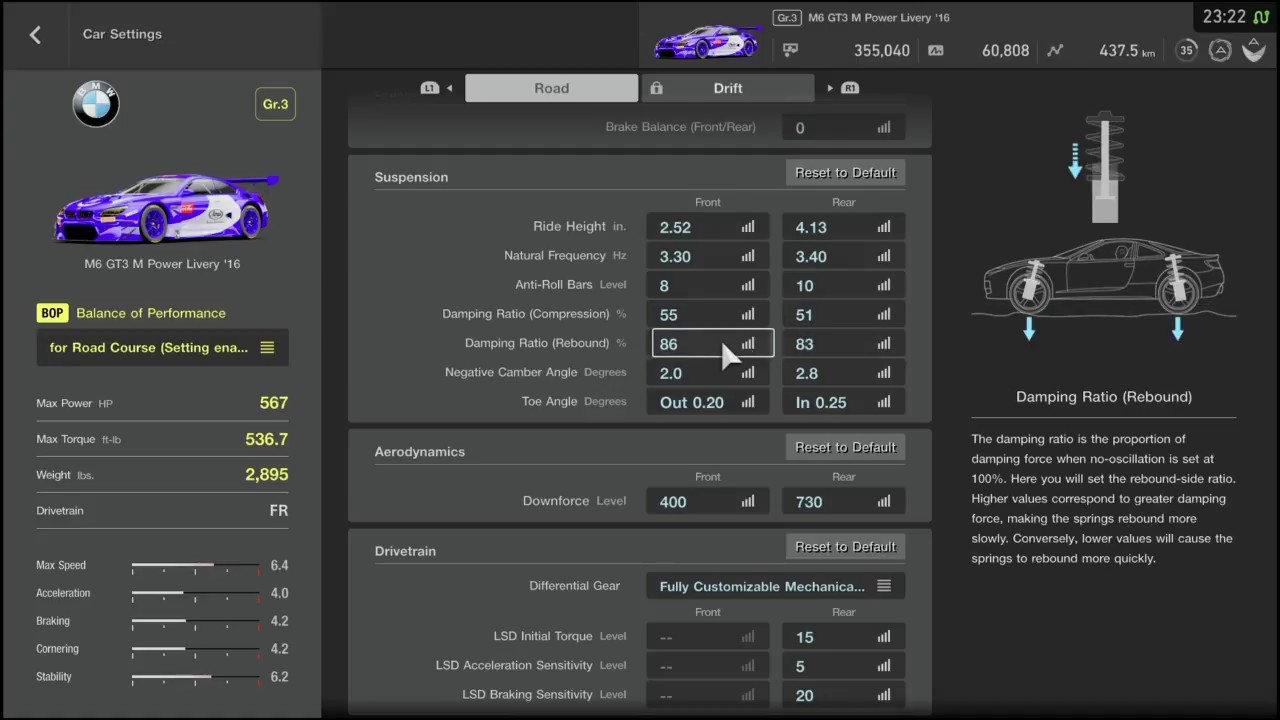Click the Stability performance bar
The height and width of the screenshot is (720, 1280).
[x=195, y=677]
